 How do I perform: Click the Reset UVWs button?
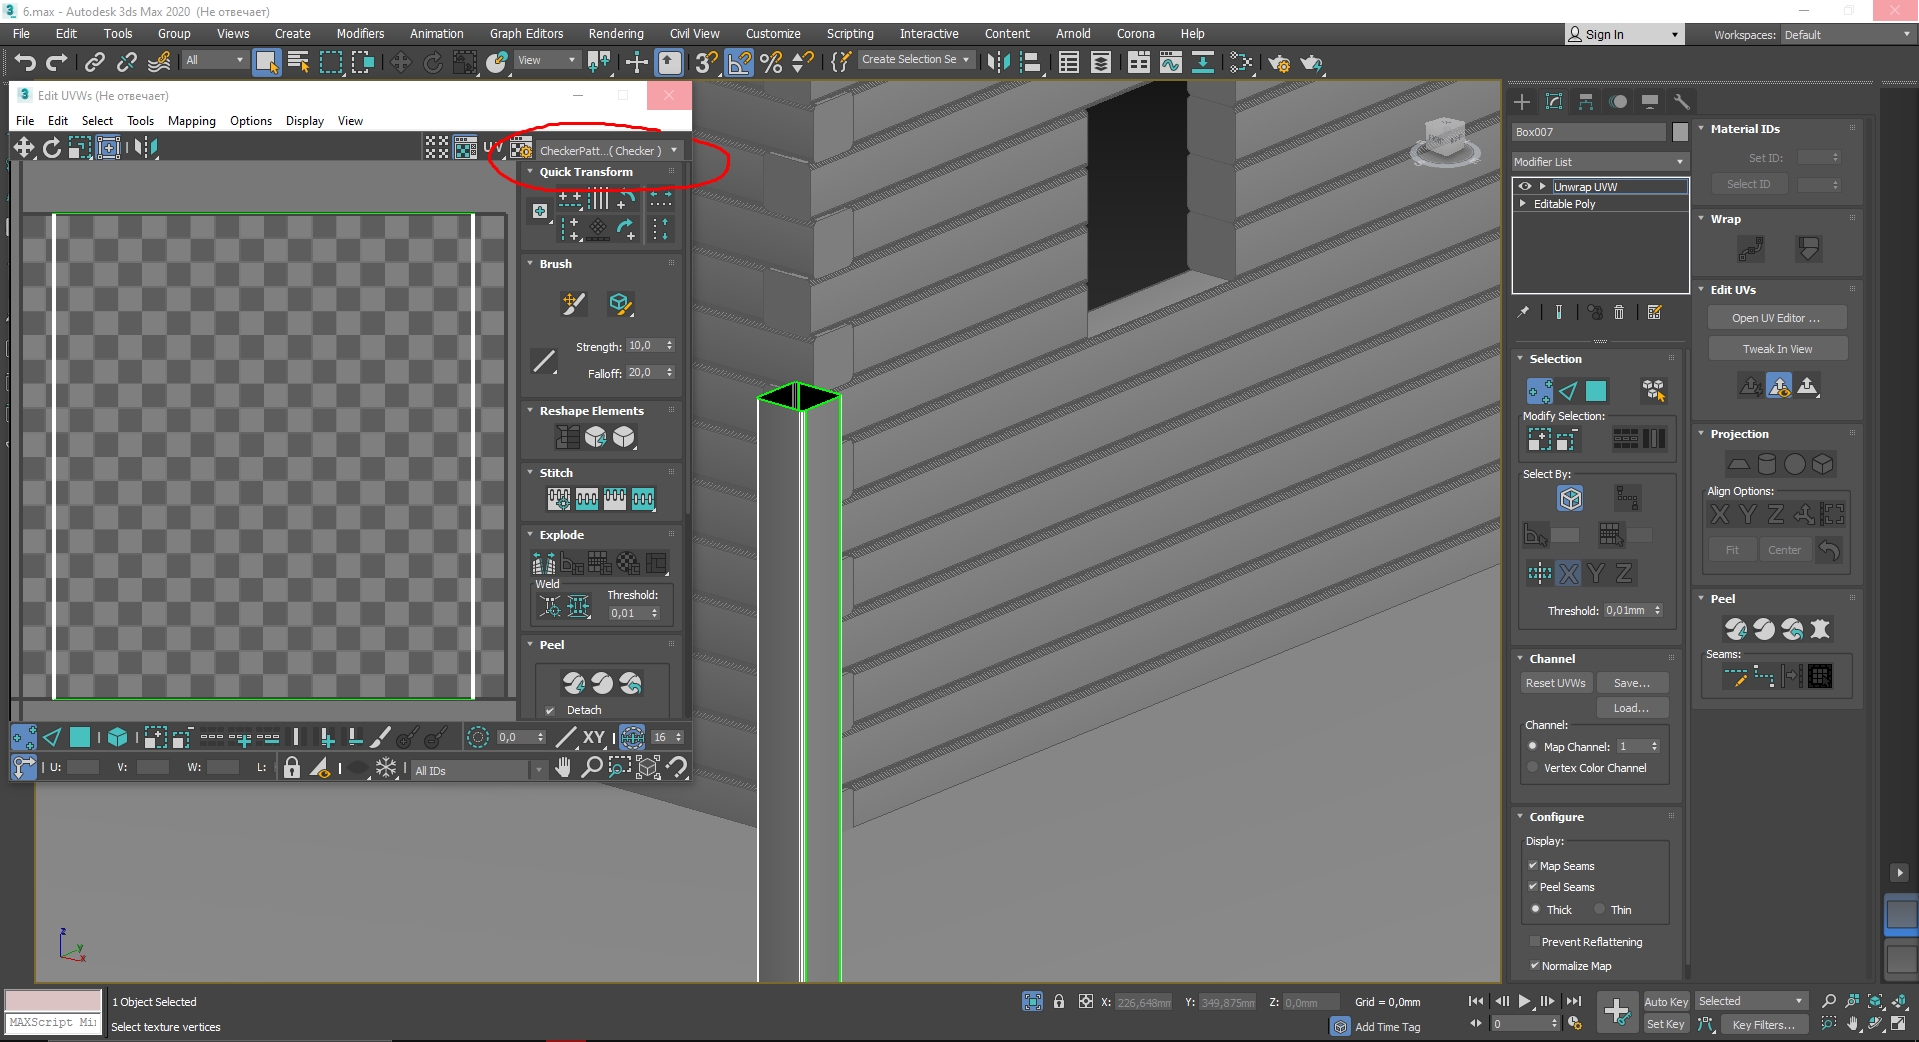[x=1555, y=683]
